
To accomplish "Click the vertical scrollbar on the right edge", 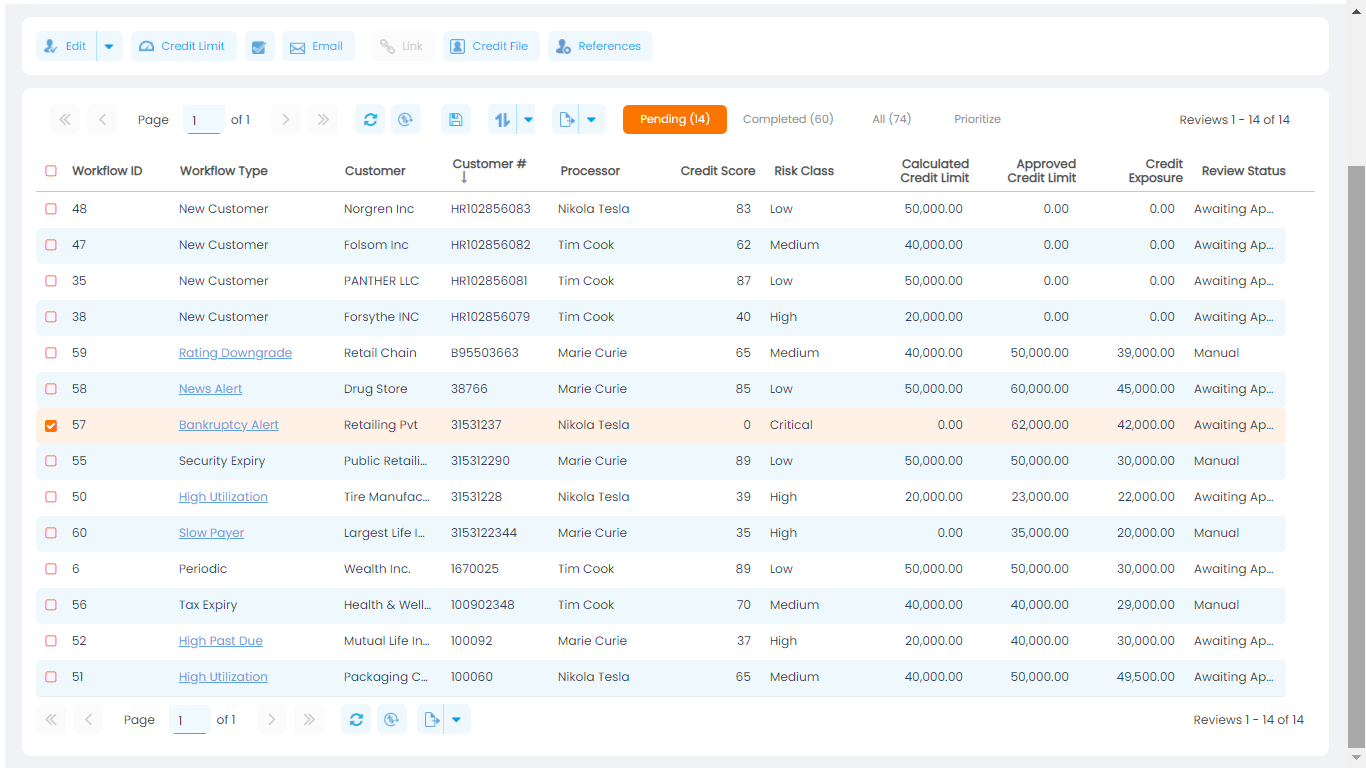I will (1356, 450).
